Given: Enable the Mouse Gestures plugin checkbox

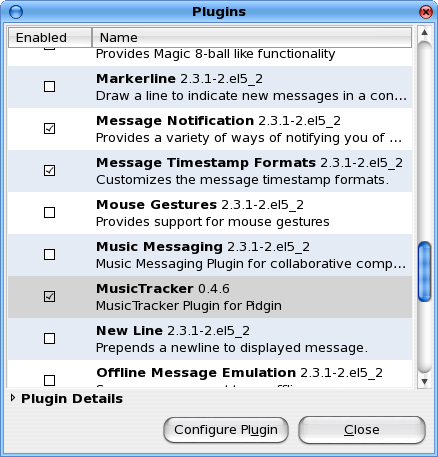Looking at the screenshot, I should click(50, 213).
